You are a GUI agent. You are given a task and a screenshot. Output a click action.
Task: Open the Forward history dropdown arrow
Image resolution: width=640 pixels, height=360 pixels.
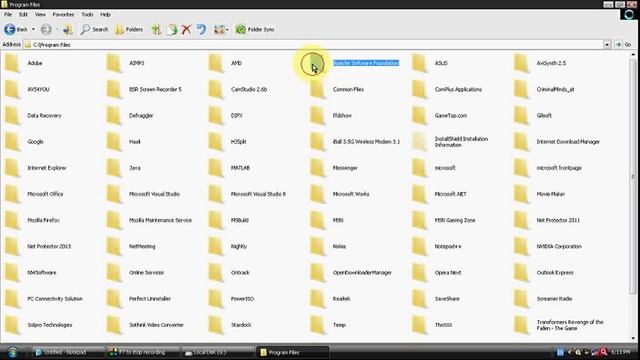coord(57,29)
